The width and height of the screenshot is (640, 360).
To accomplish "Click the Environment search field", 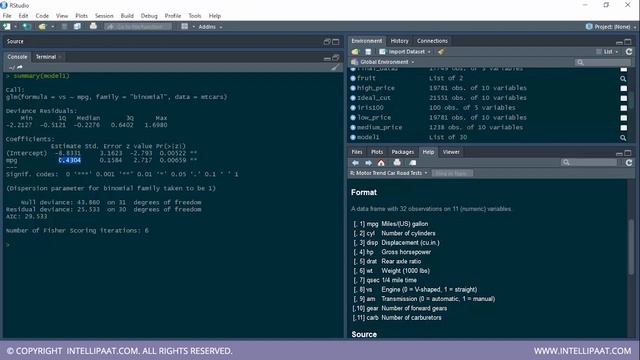I will pos(602,62).
